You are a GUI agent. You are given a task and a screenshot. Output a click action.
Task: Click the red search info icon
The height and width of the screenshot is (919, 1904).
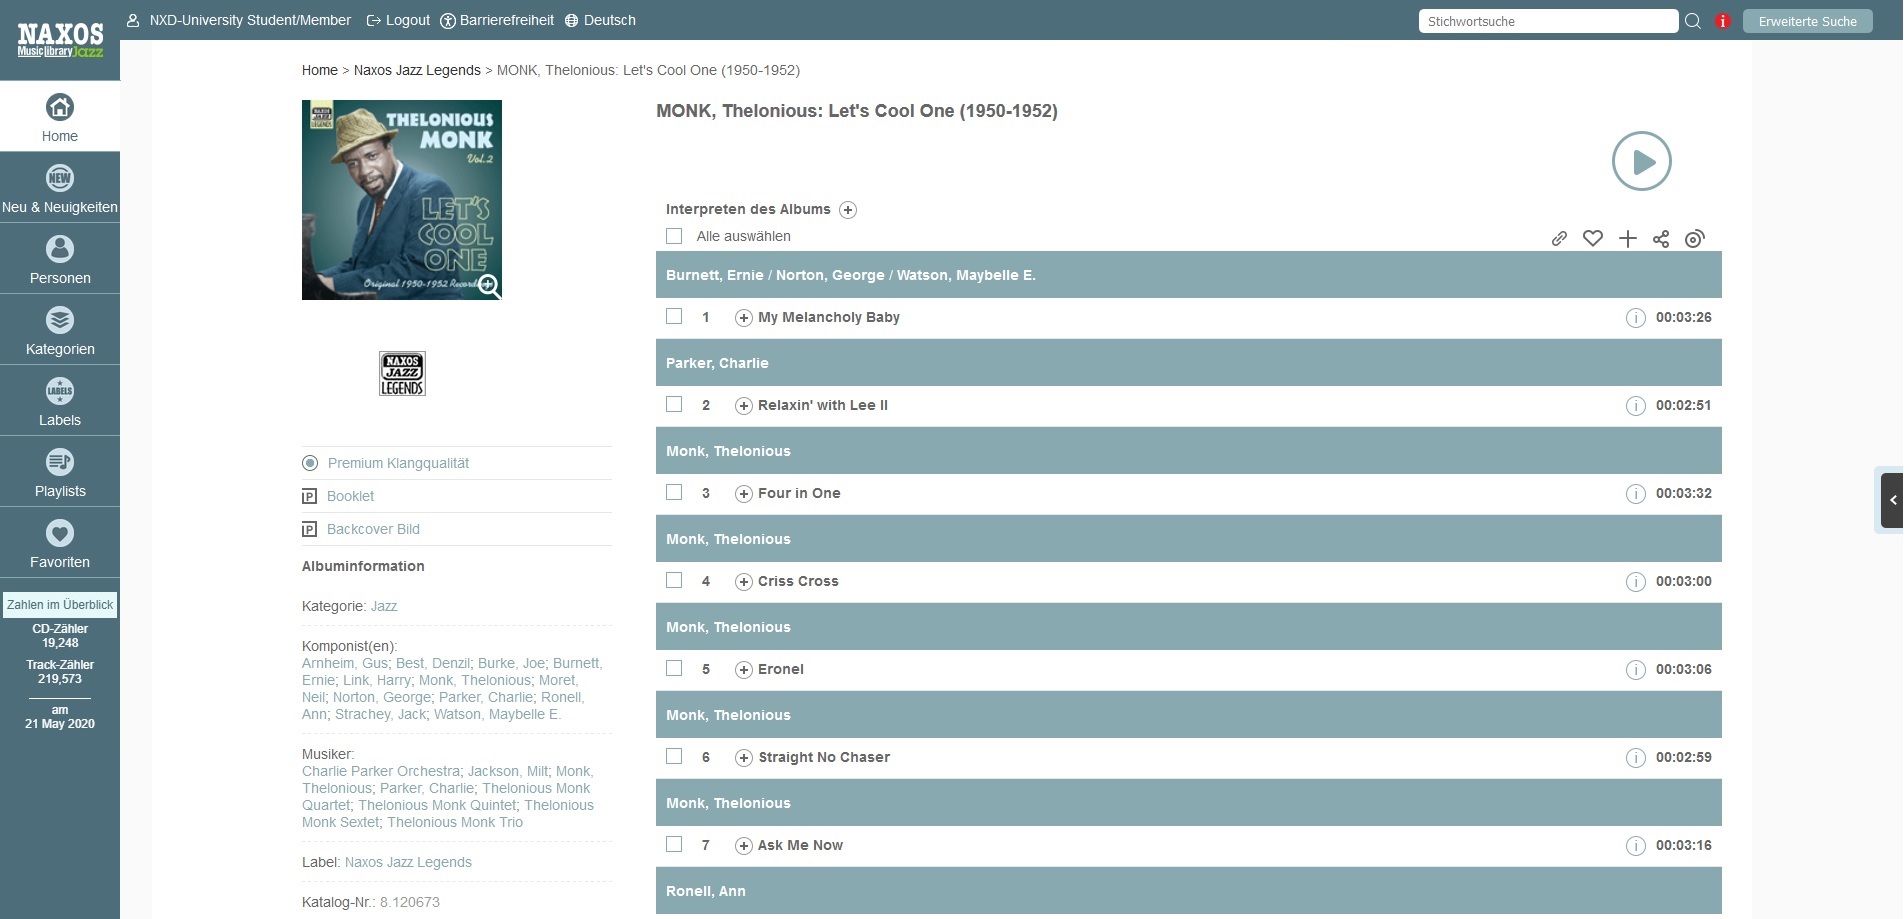coord(1722,21)
